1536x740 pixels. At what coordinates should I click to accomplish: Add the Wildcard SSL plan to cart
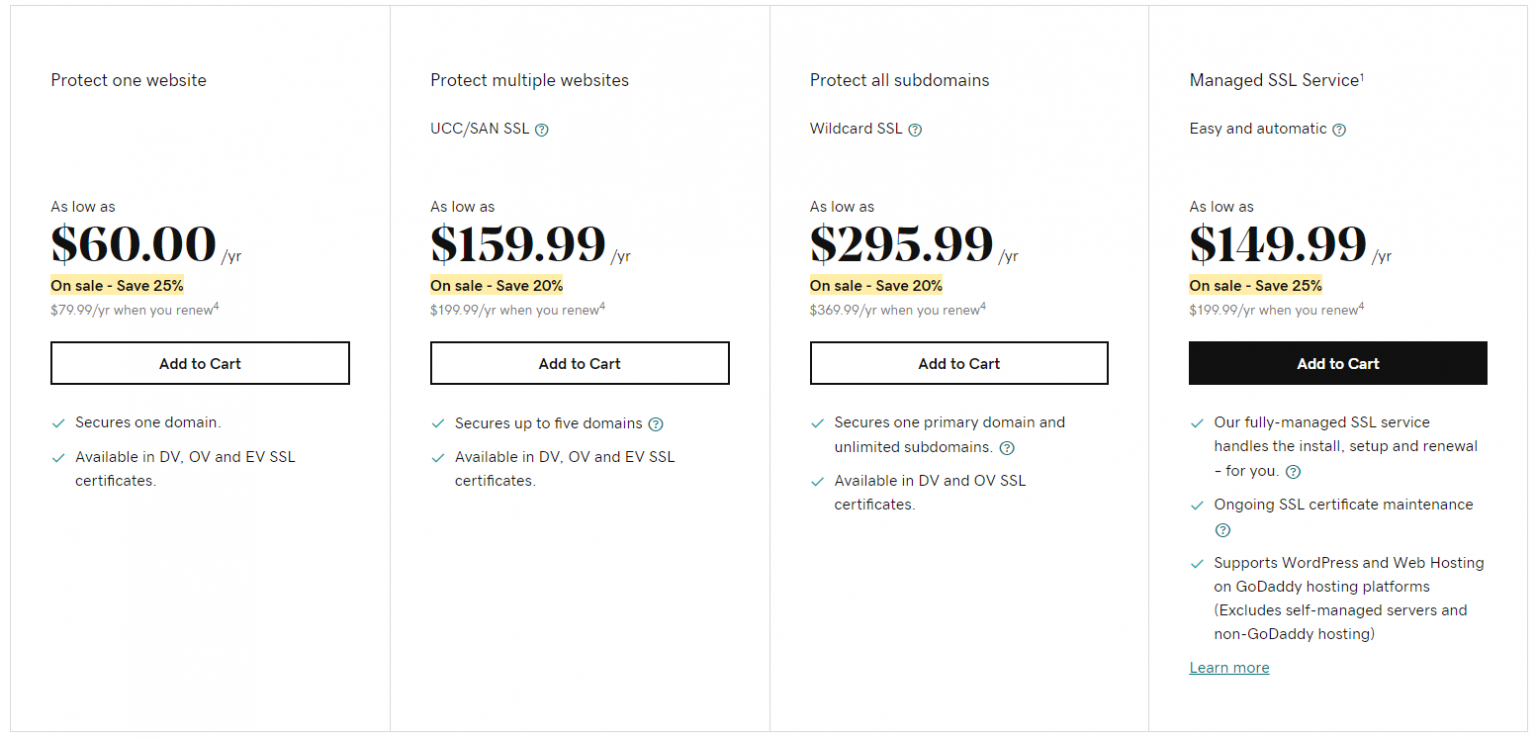pyautogui.click(x=958, y=363)
